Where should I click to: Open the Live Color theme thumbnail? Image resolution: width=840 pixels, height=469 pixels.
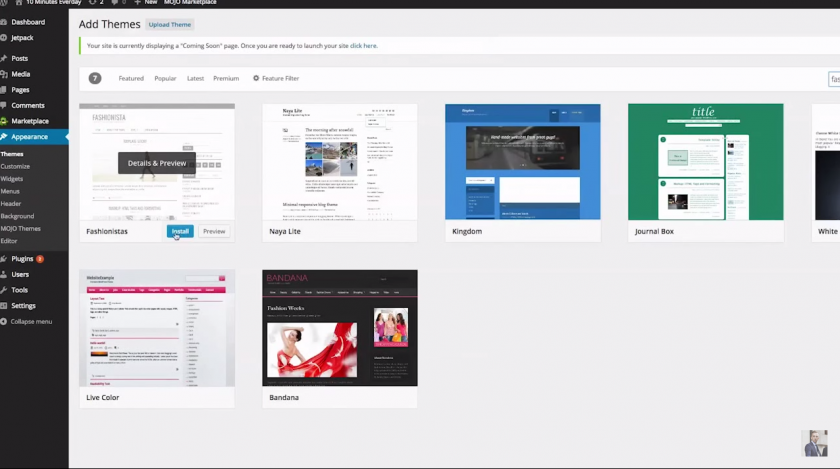pyautogui.click(x=157, y=328)
